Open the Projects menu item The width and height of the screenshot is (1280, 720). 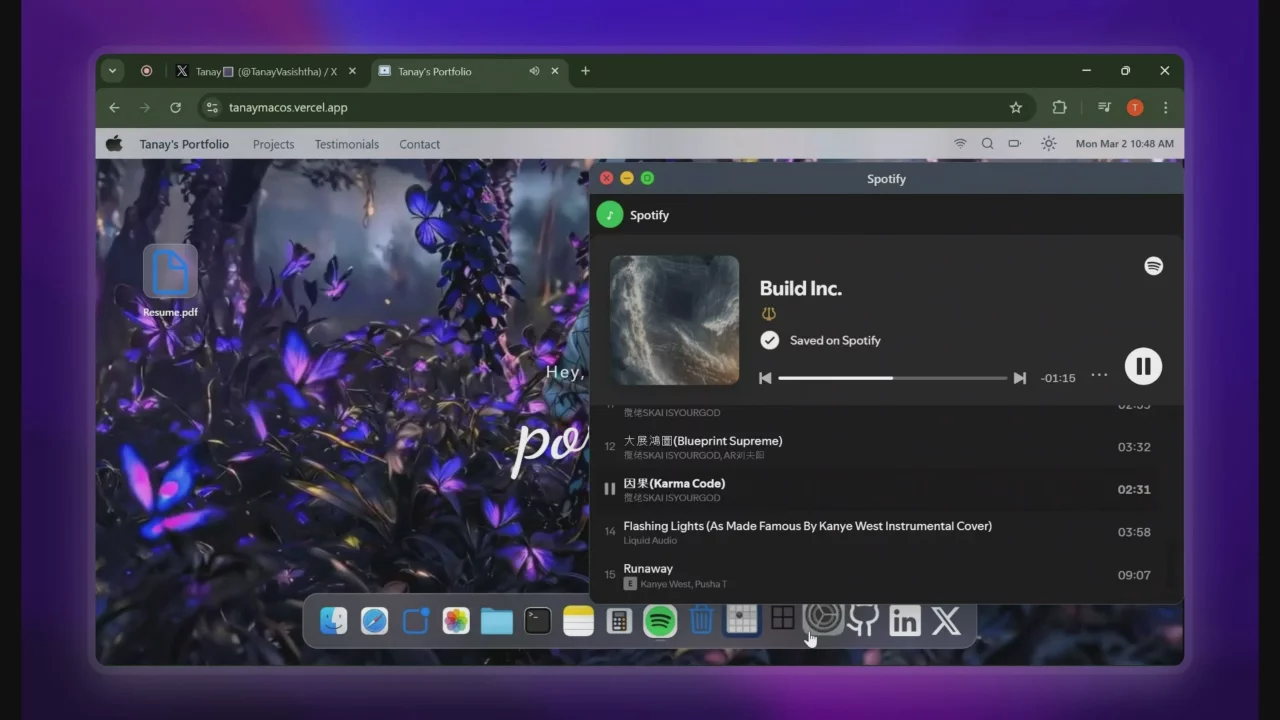point(273,144)
